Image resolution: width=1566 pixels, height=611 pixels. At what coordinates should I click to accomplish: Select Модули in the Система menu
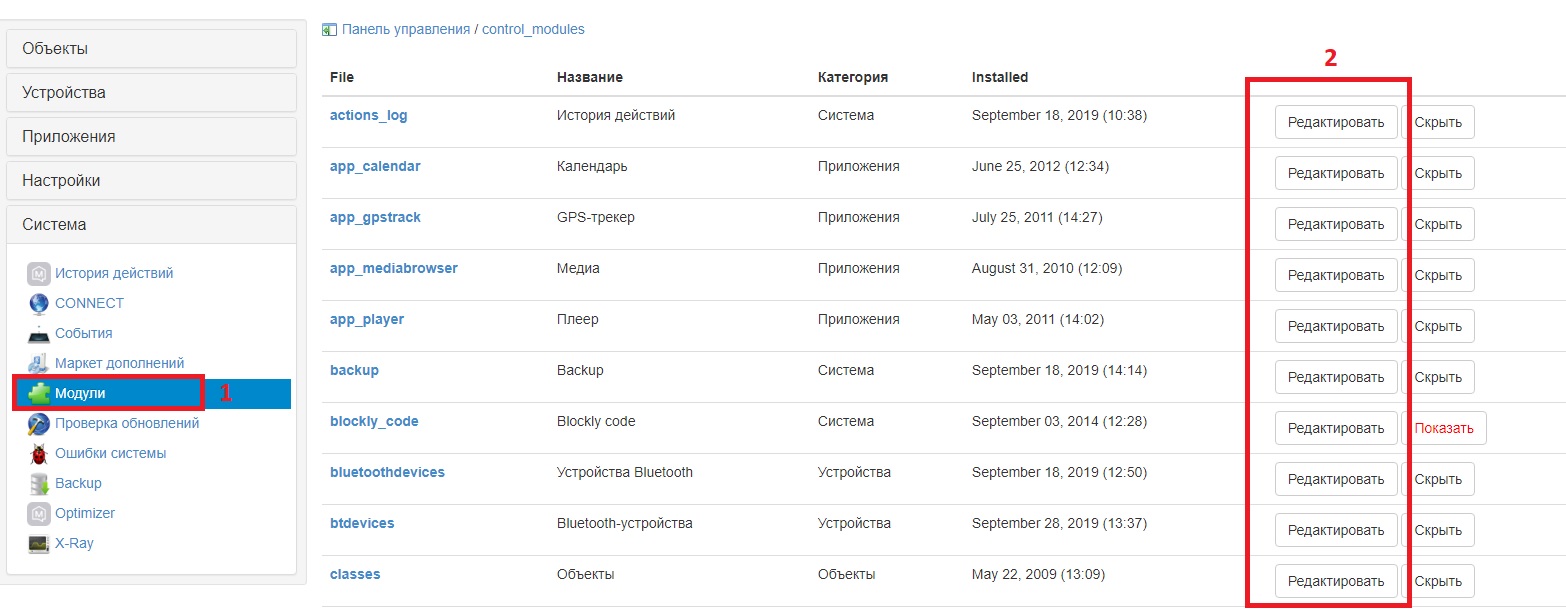point(80,393)
